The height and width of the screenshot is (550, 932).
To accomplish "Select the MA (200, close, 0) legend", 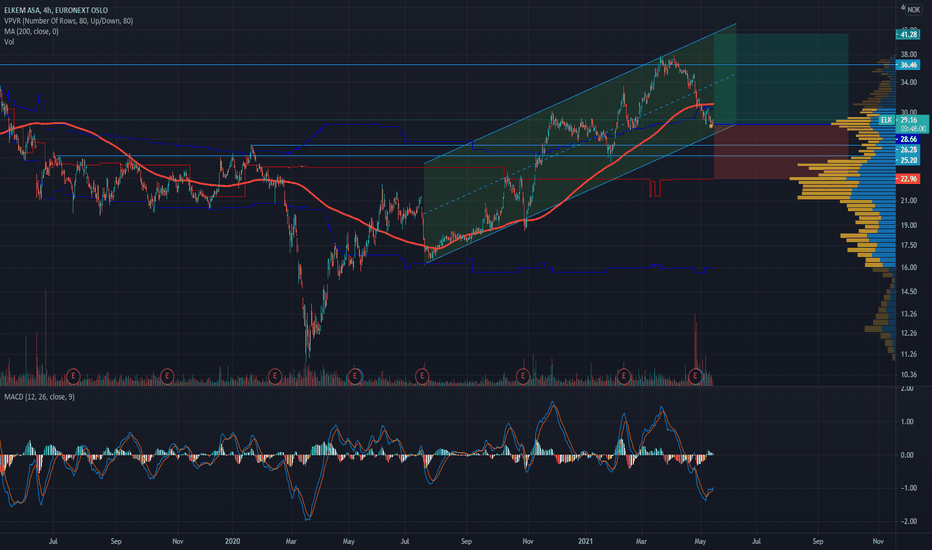I will [x=32, y=32].
